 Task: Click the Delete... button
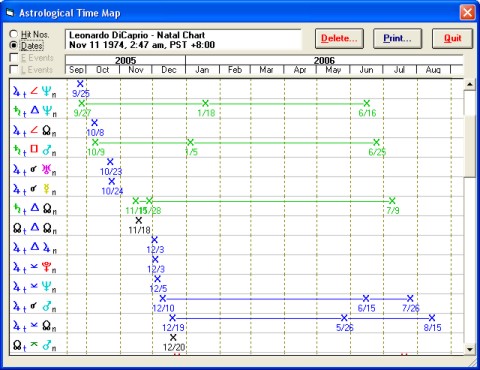[339, 38]
